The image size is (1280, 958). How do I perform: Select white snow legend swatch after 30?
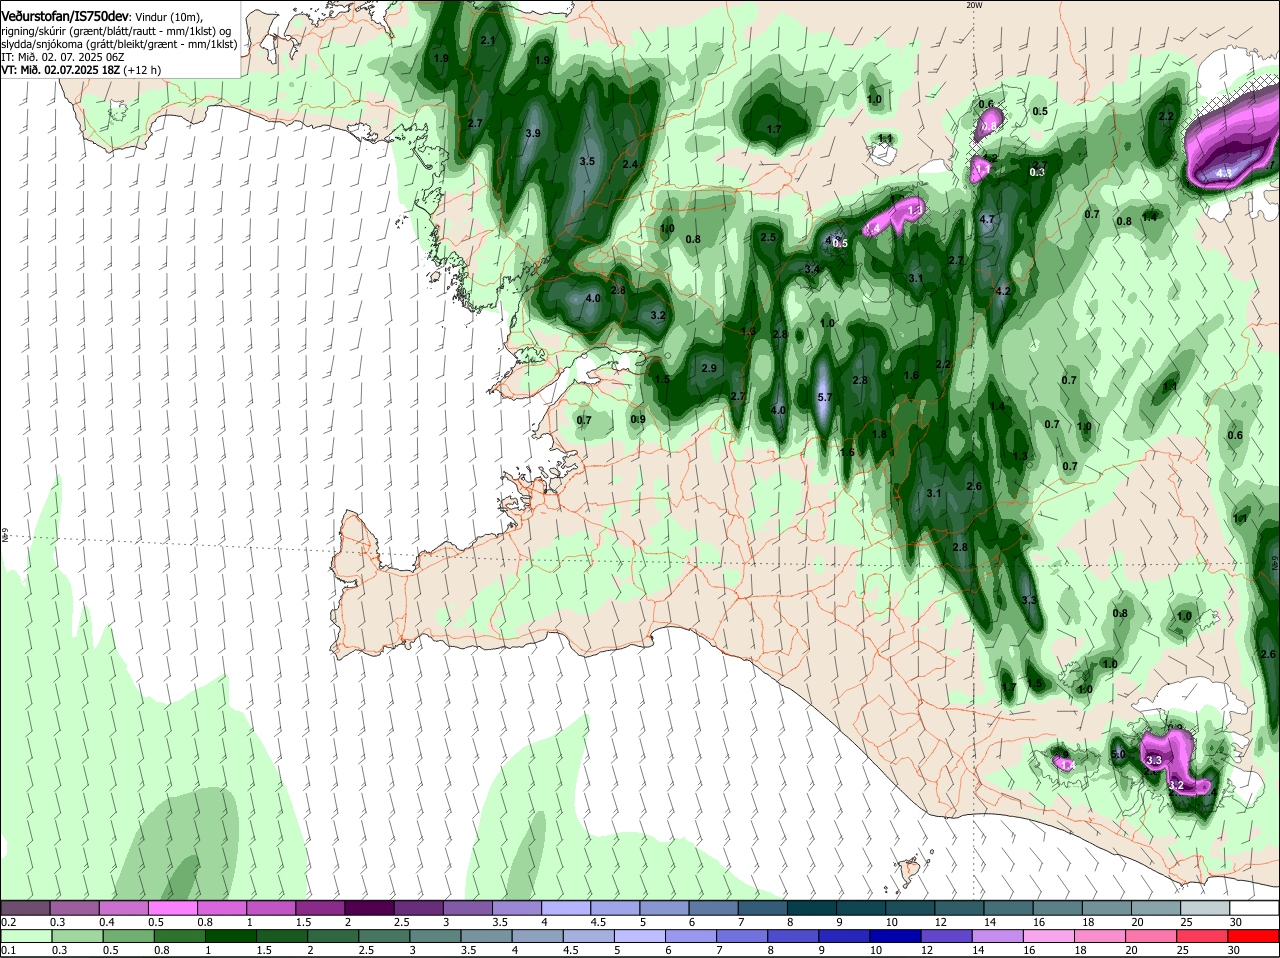1254,907
